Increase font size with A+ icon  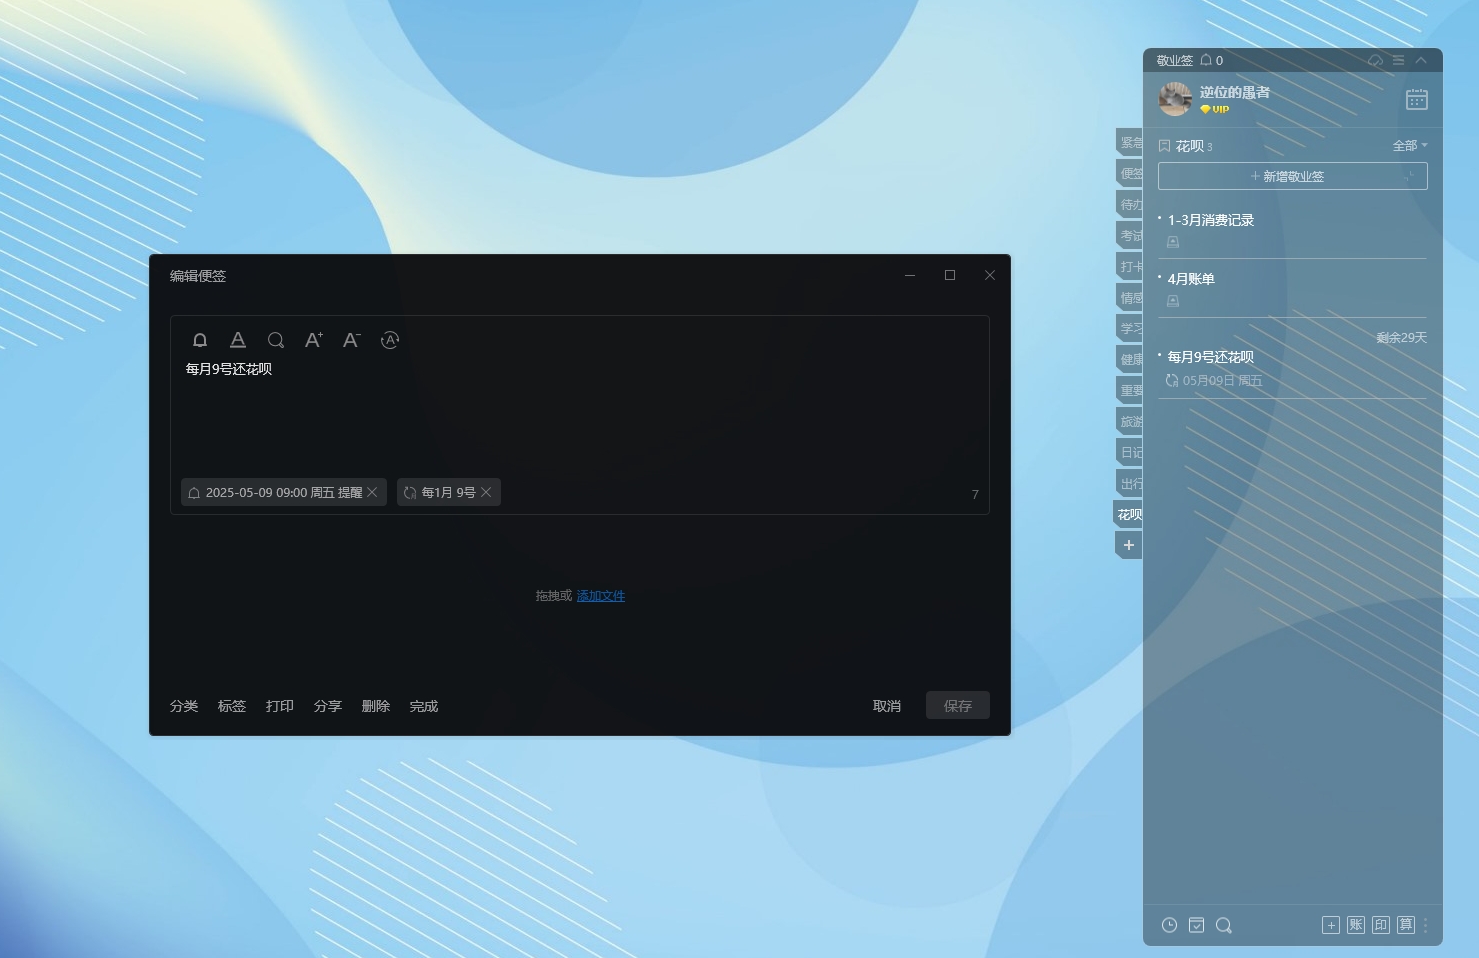pyautogui.click(x=313, y=340)
